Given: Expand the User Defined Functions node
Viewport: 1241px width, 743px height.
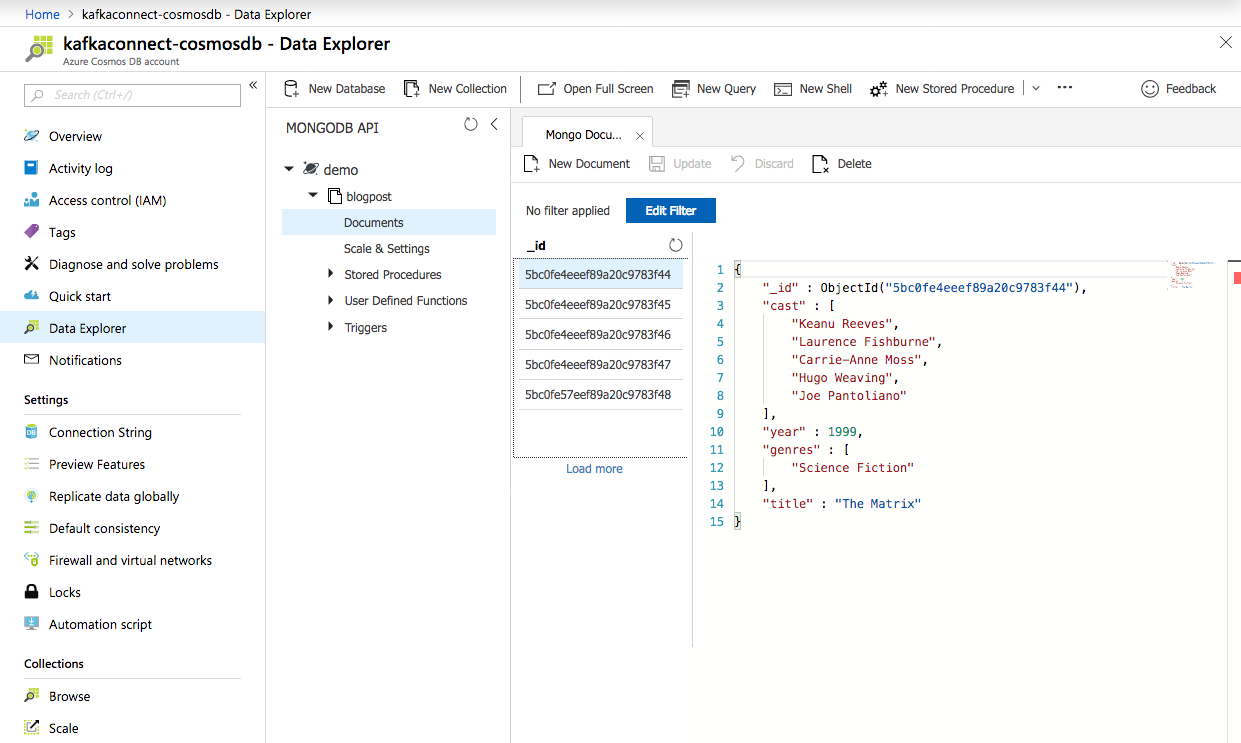Looking at the screenshot, I should tap(331, 300).
